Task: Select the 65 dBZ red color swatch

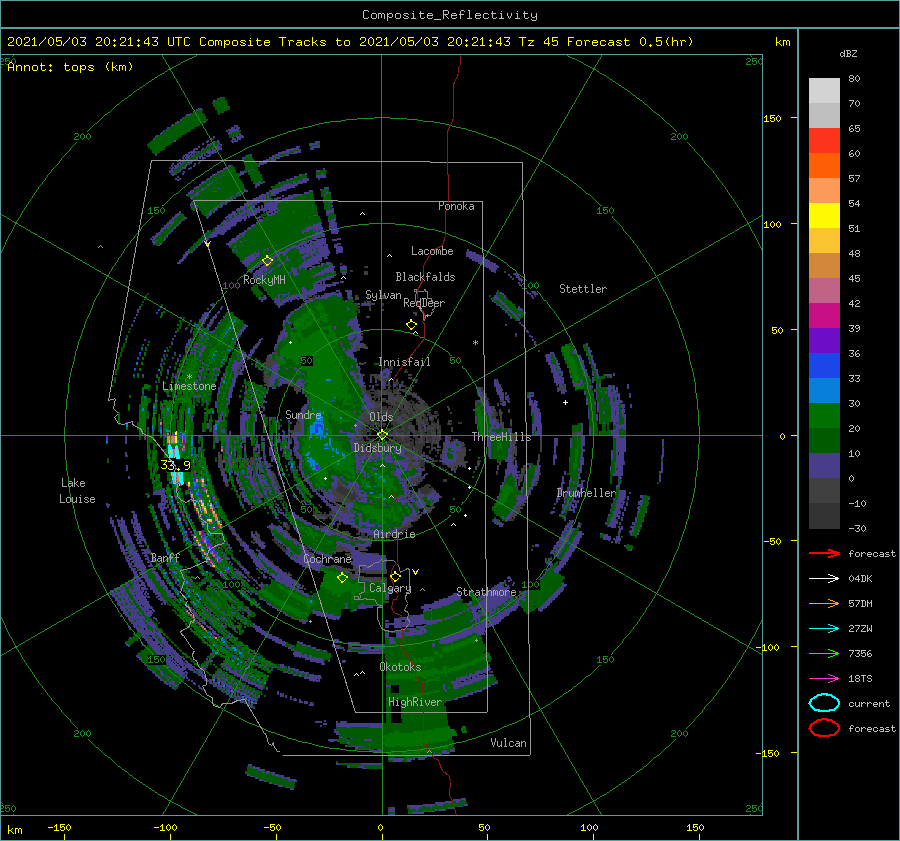Action: coord(824,140)
